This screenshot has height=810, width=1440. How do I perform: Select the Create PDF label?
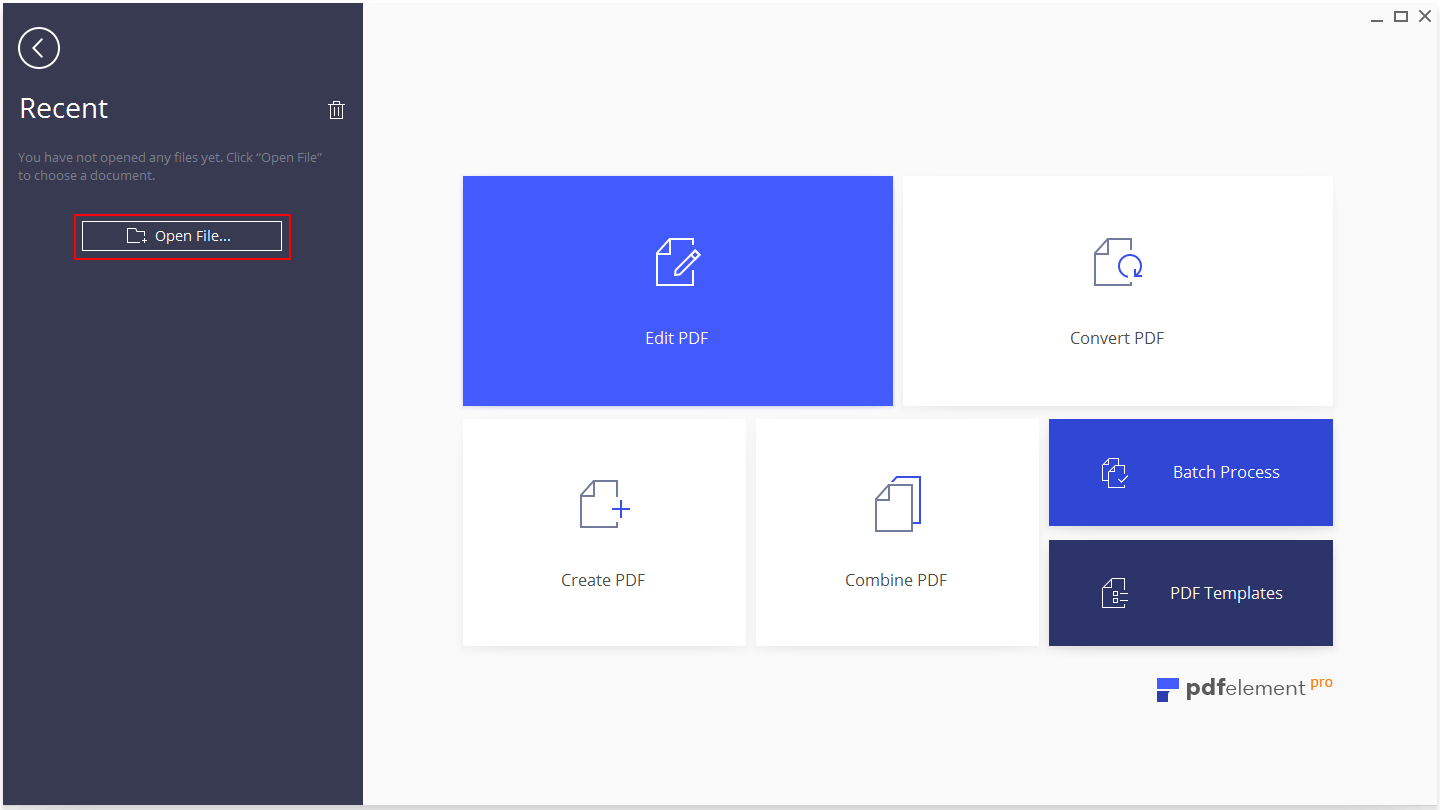[x=603, y=580]
